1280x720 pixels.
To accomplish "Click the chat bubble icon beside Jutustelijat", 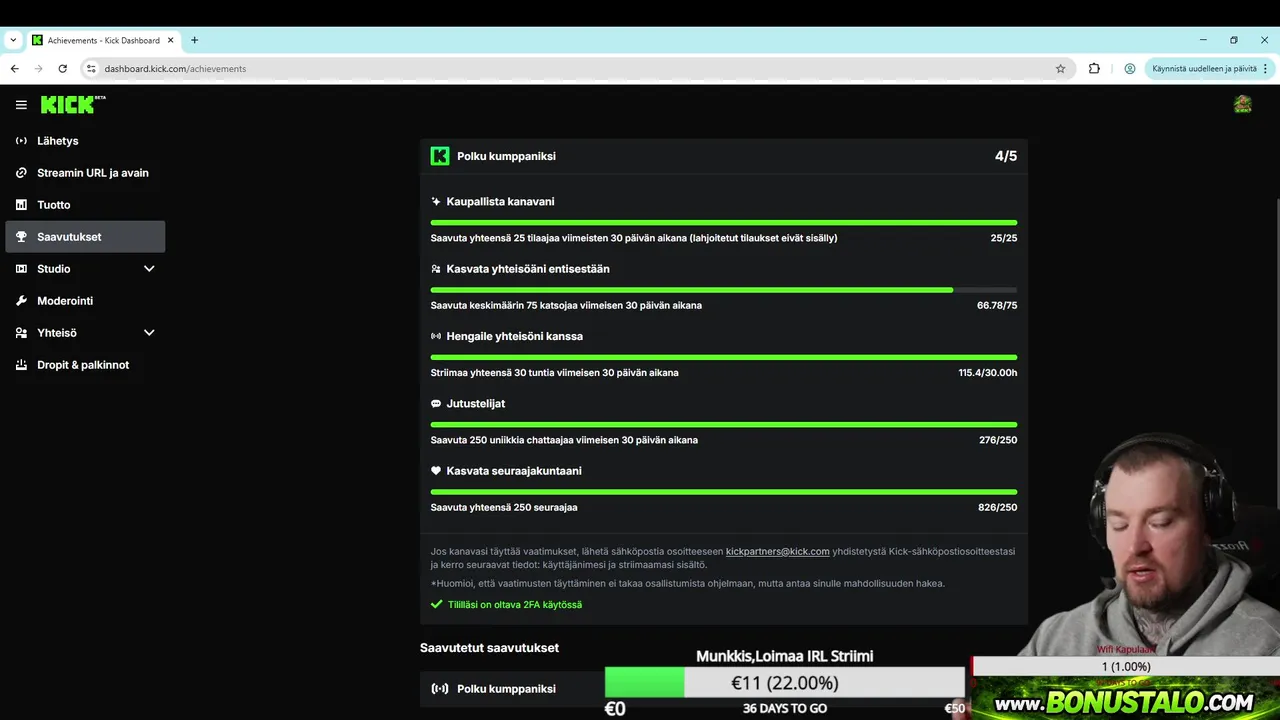I will coord(436,404).
